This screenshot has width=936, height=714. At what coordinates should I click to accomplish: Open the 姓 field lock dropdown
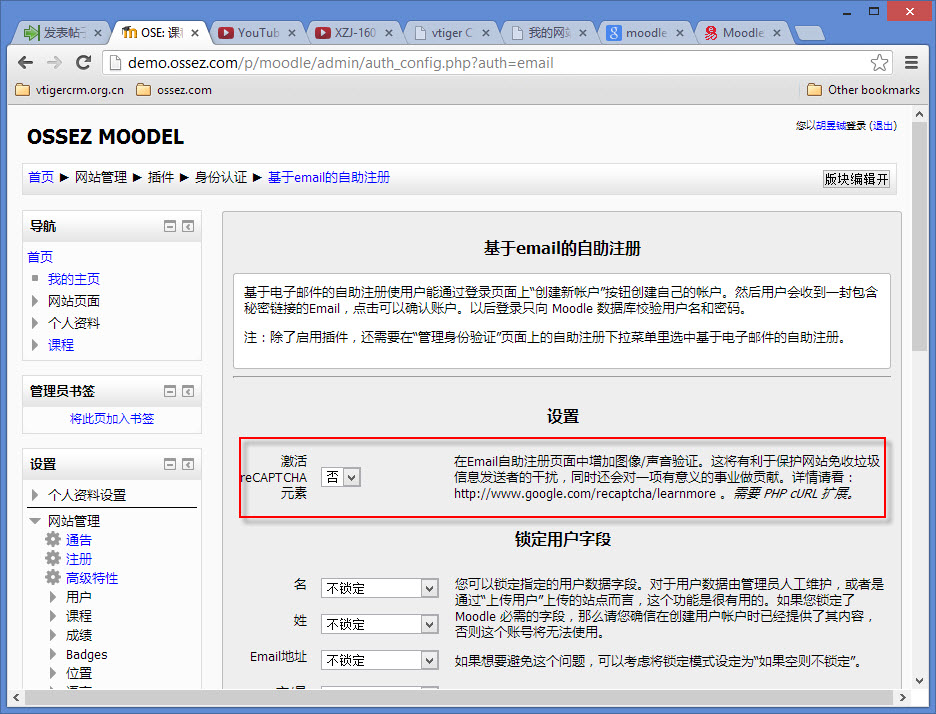pos(380,624)
